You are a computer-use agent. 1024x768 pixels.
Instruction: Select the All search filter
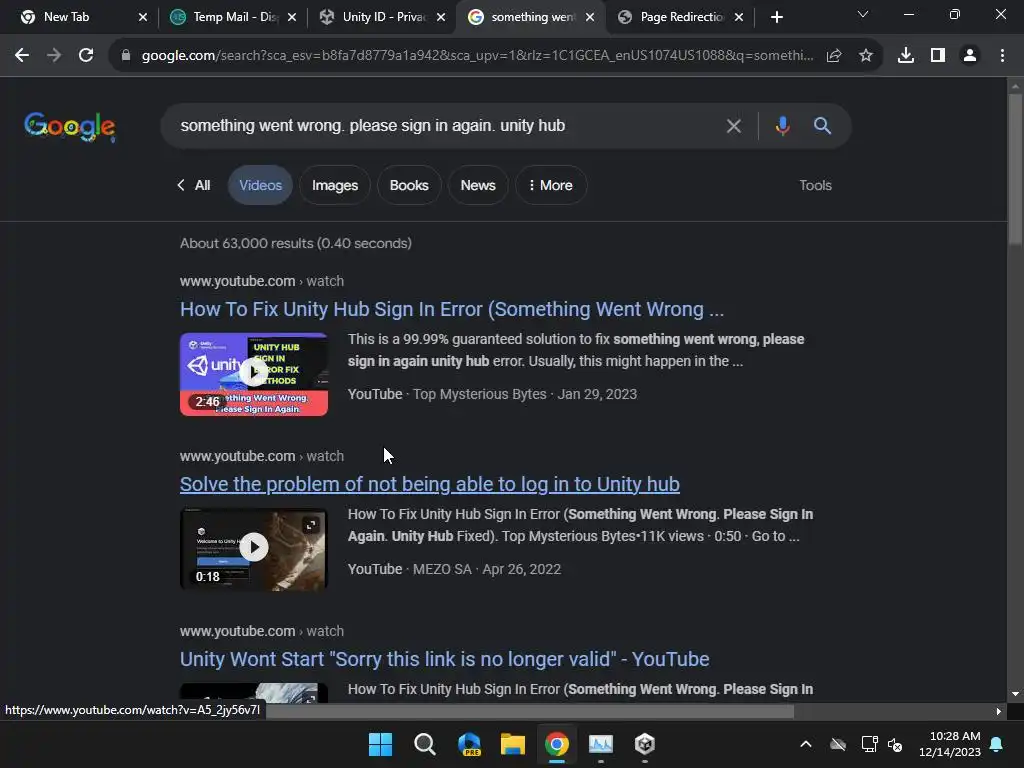(194, 185)
